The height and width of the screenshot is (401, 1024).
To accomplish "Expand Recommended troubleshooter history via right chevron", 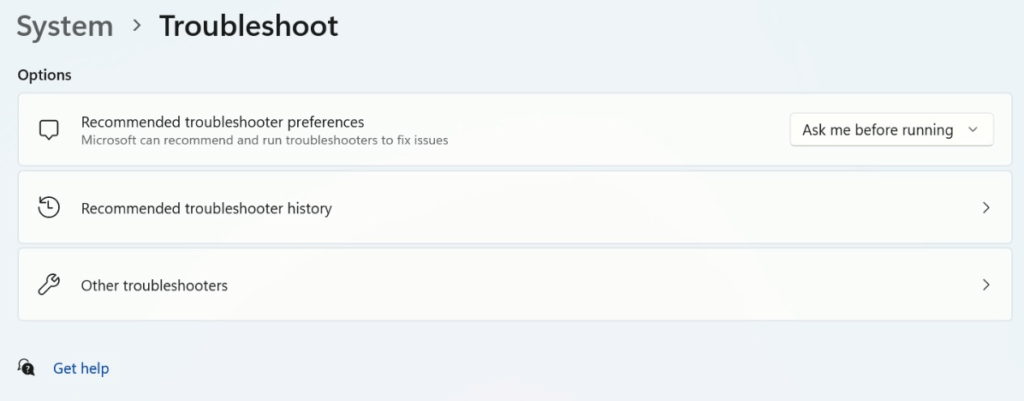I will 986,208.
